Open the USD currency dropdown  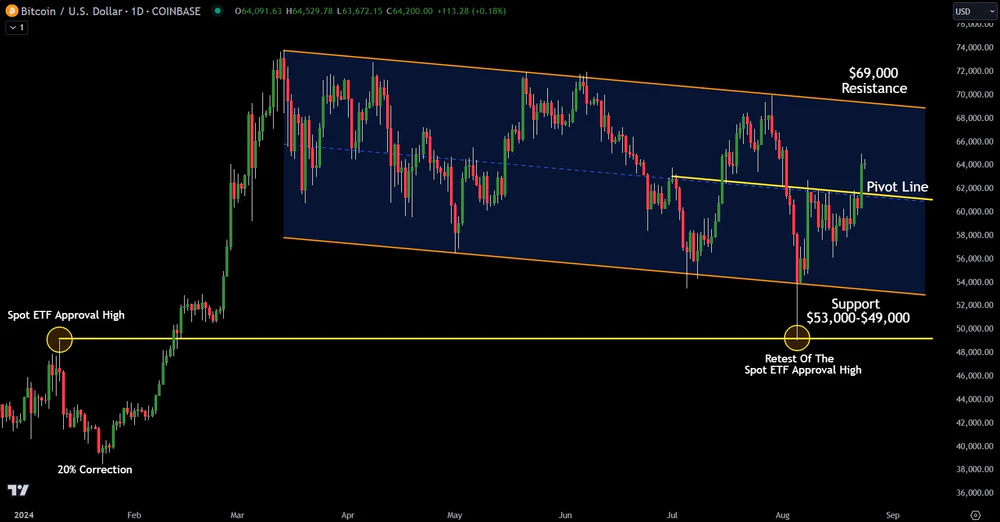[x=969, y=11]
